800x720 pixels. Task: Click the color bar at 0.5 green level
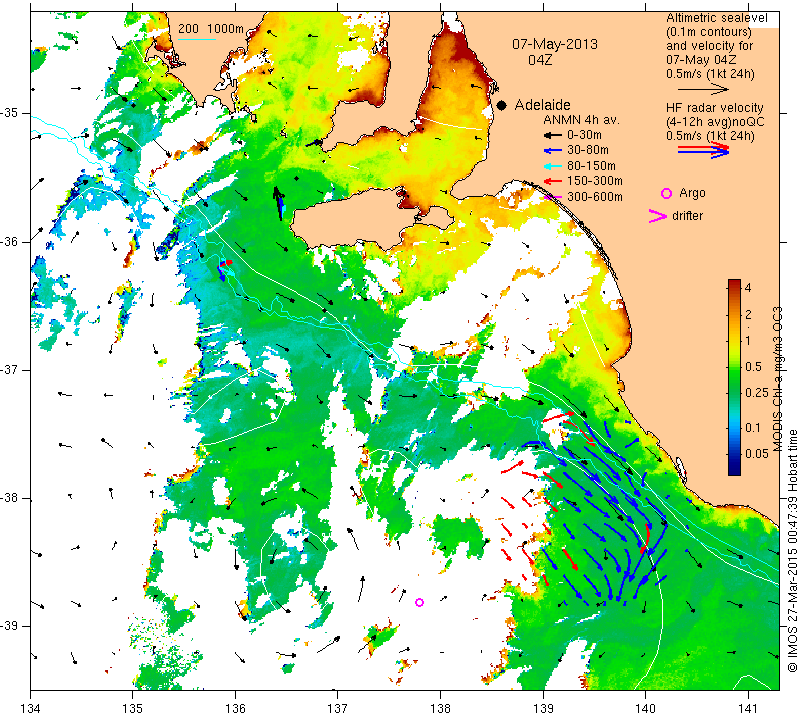click(x=734, y=367)
